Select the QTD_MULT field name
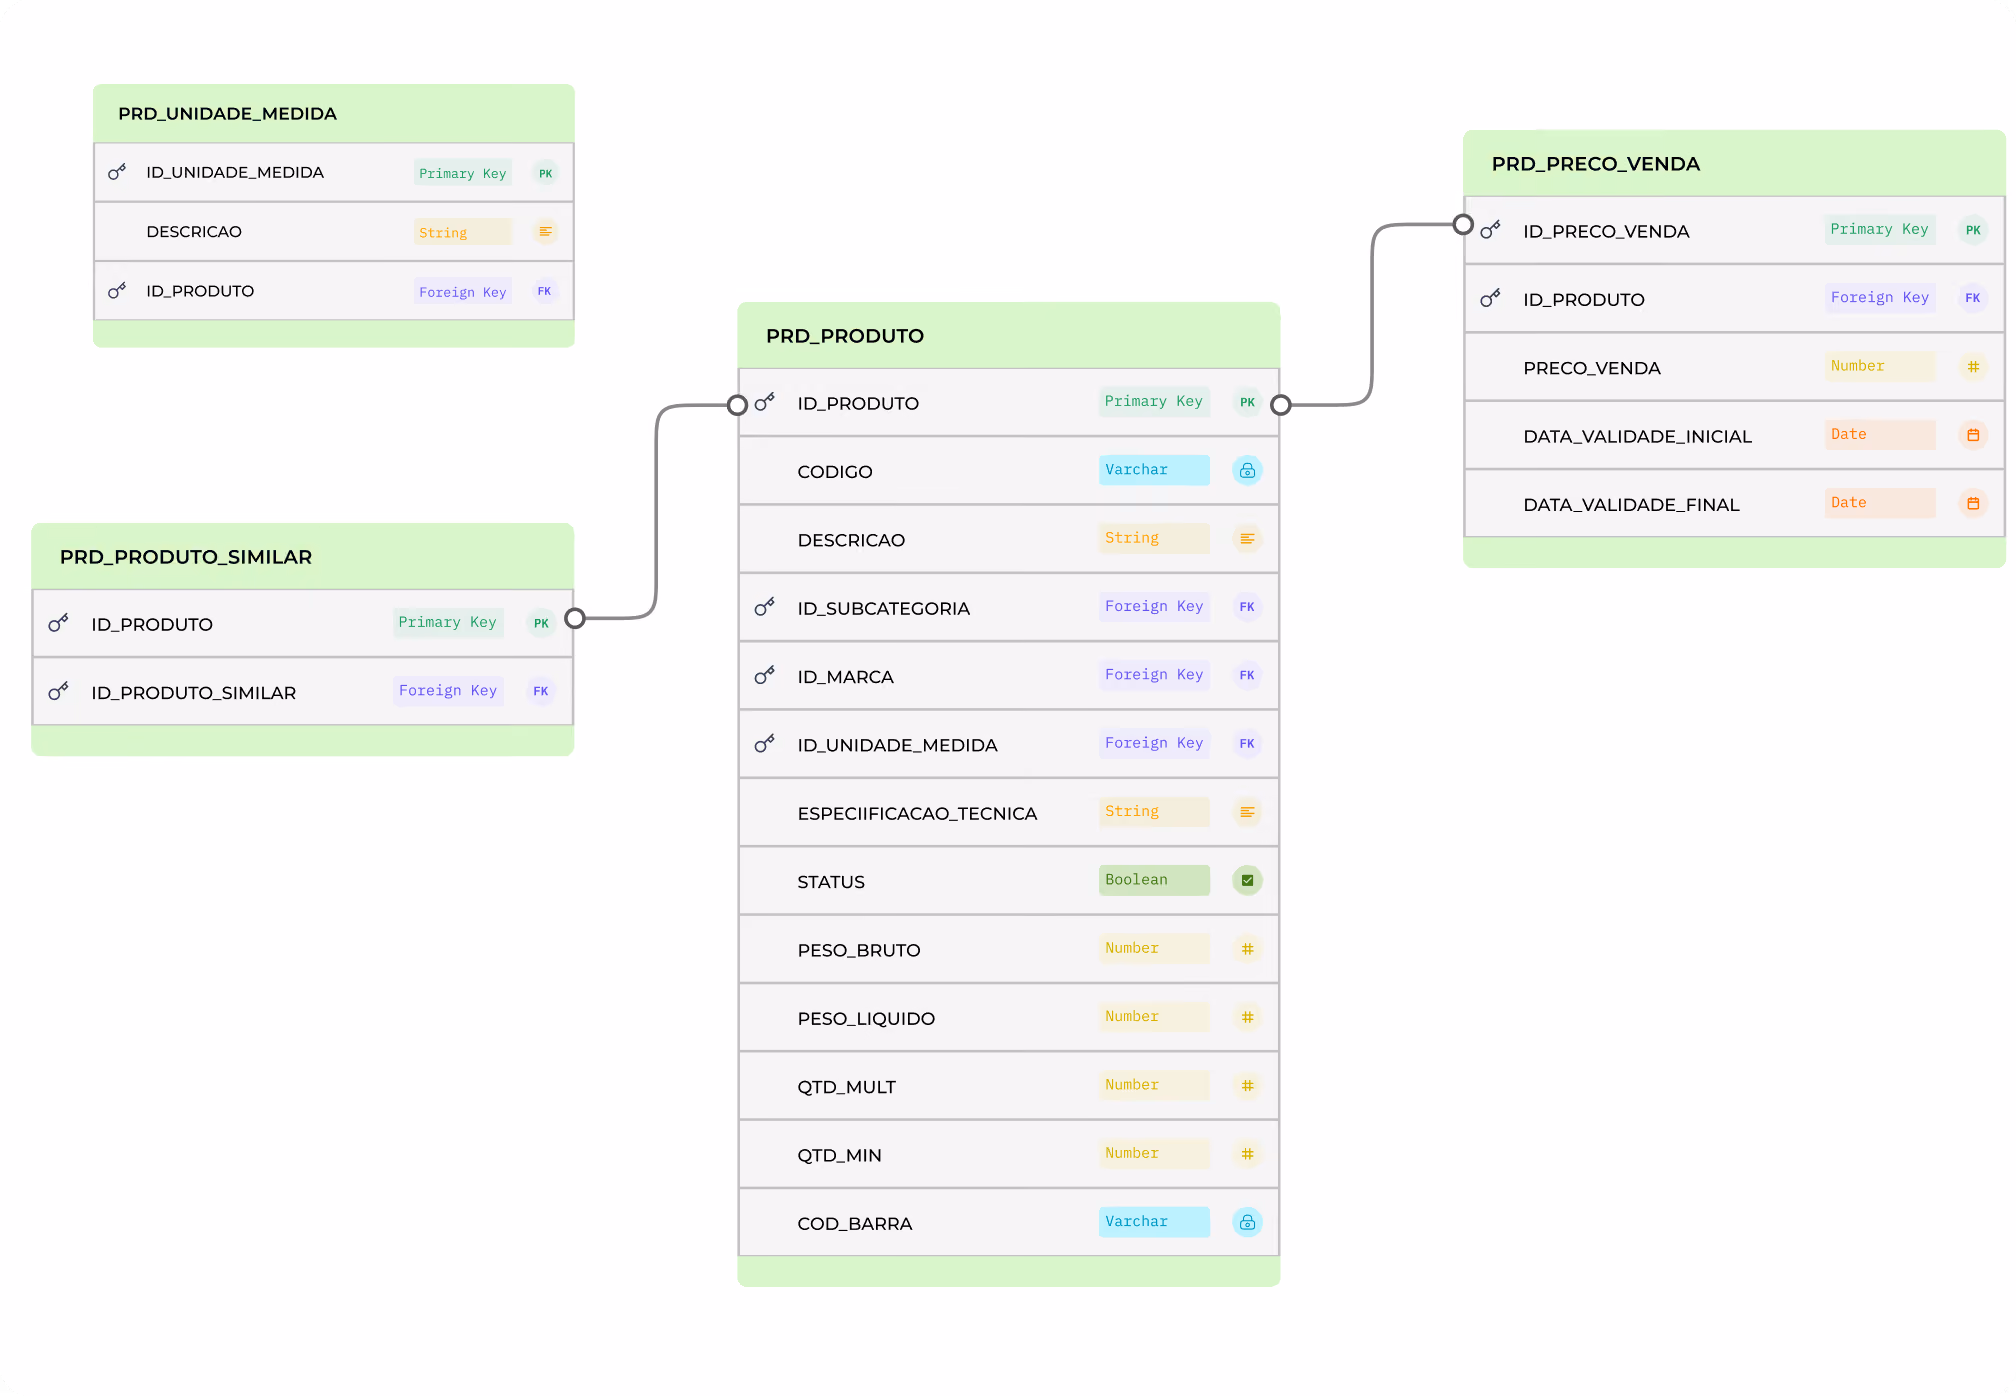This screenshot has width=2016, height=1396. pos(847,1087)
